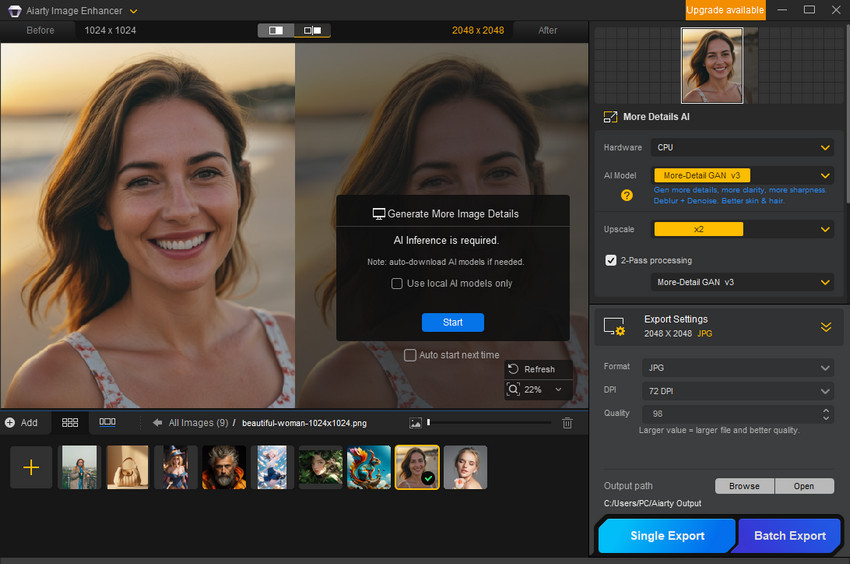Click the AI Model help question icon
This screenshot has width=850, height=564.
coord(627,195)
